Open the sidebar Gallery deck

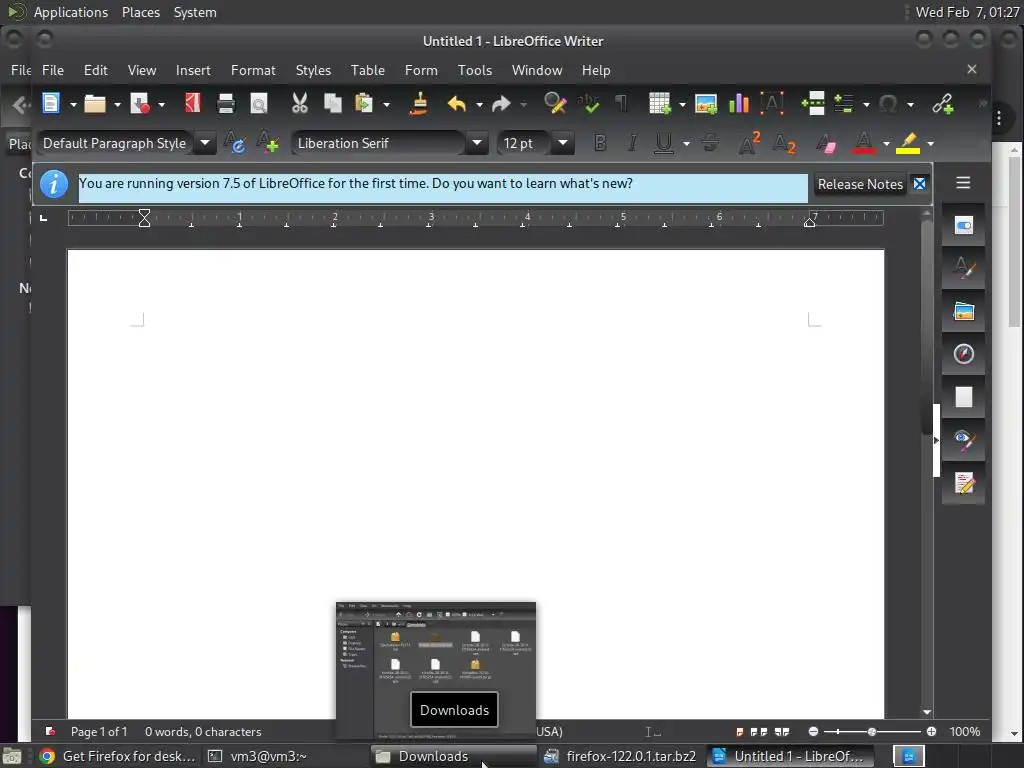(963, 311)
